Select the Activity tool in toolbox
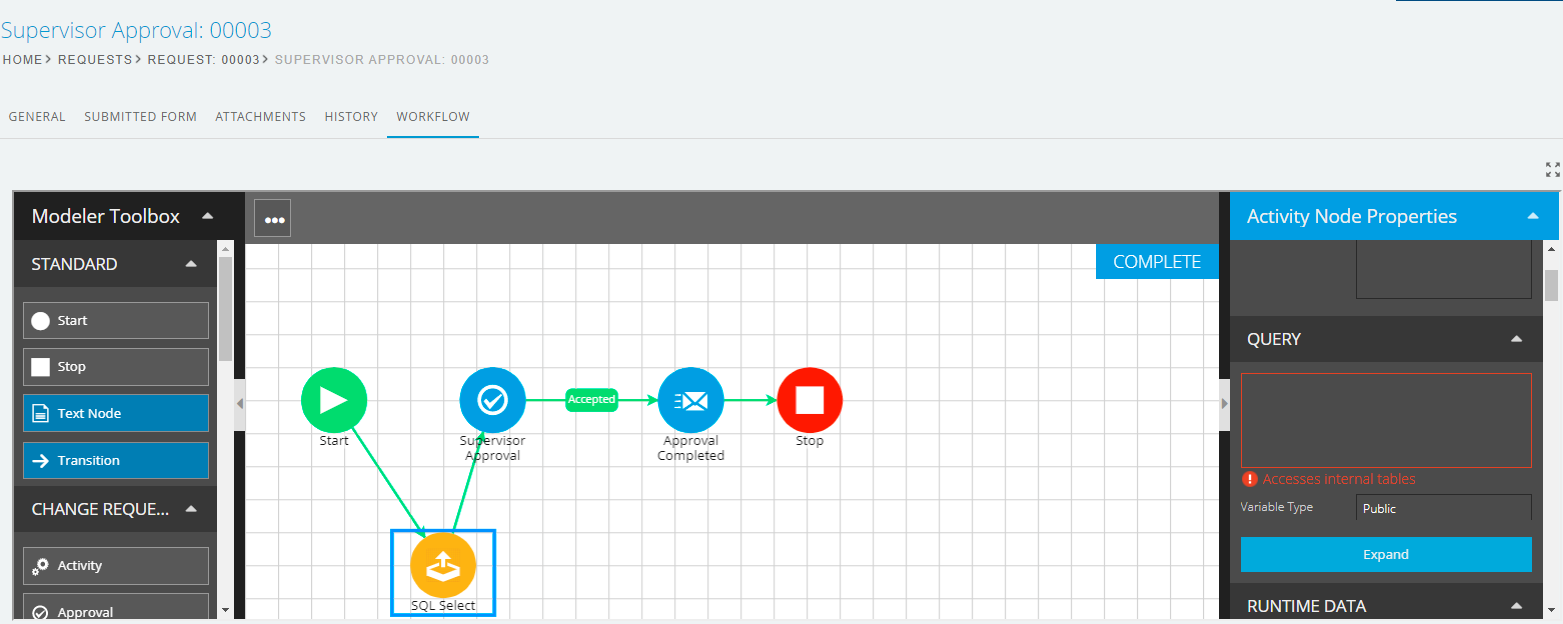 [116, 566]
